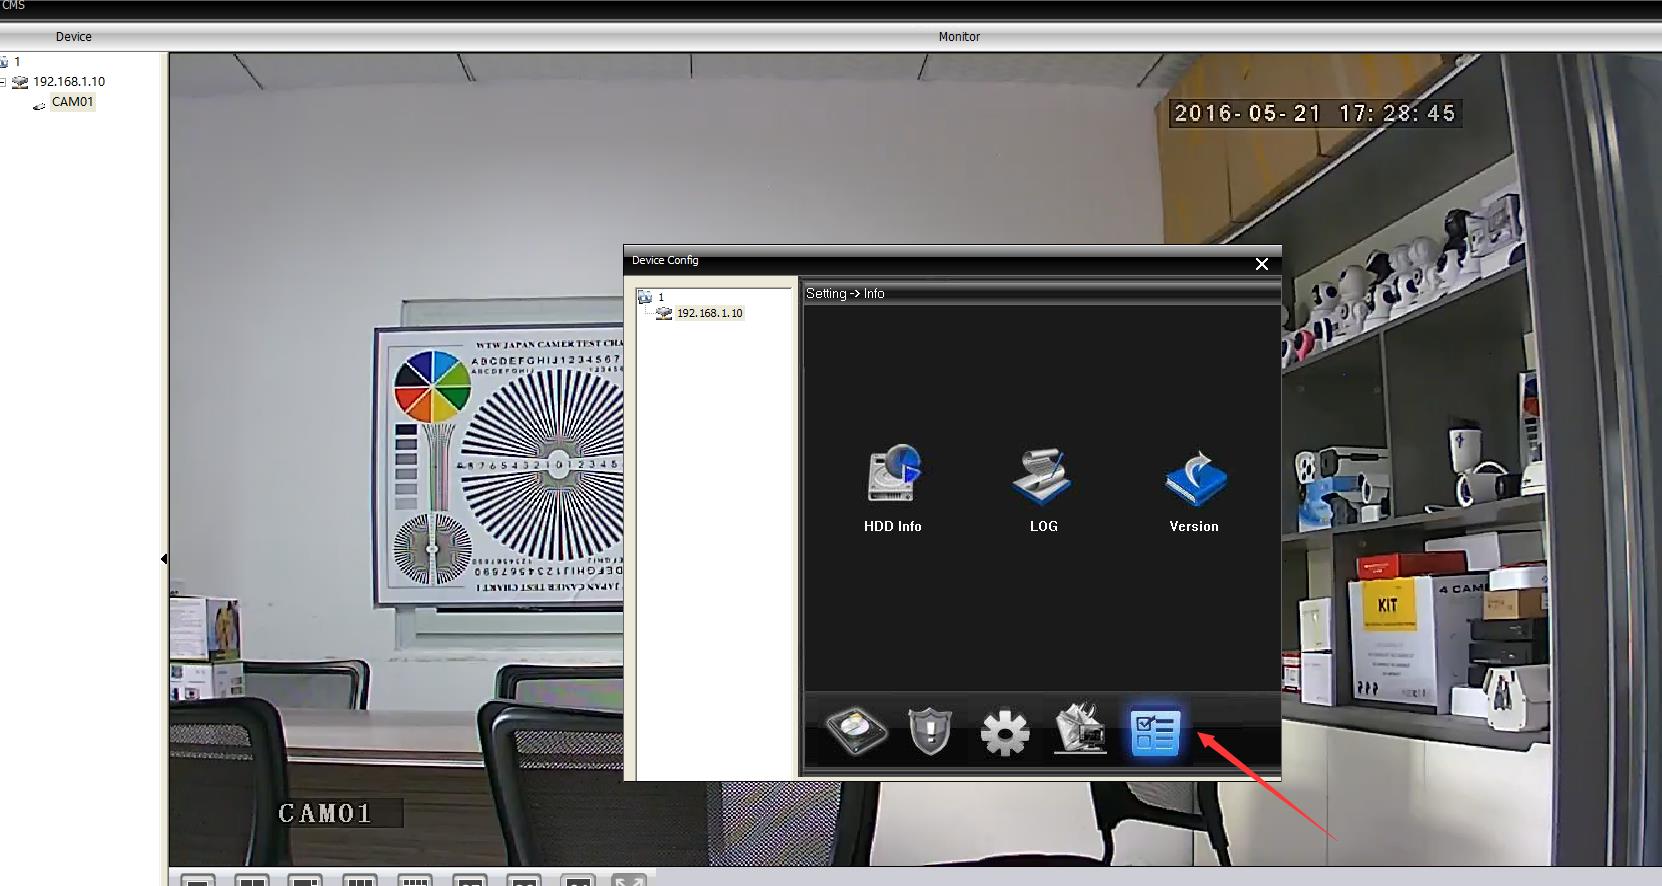Screen dimensions: 1662x886
Task: Click root node 1 in Device Config tree
Action: point(660,297)
